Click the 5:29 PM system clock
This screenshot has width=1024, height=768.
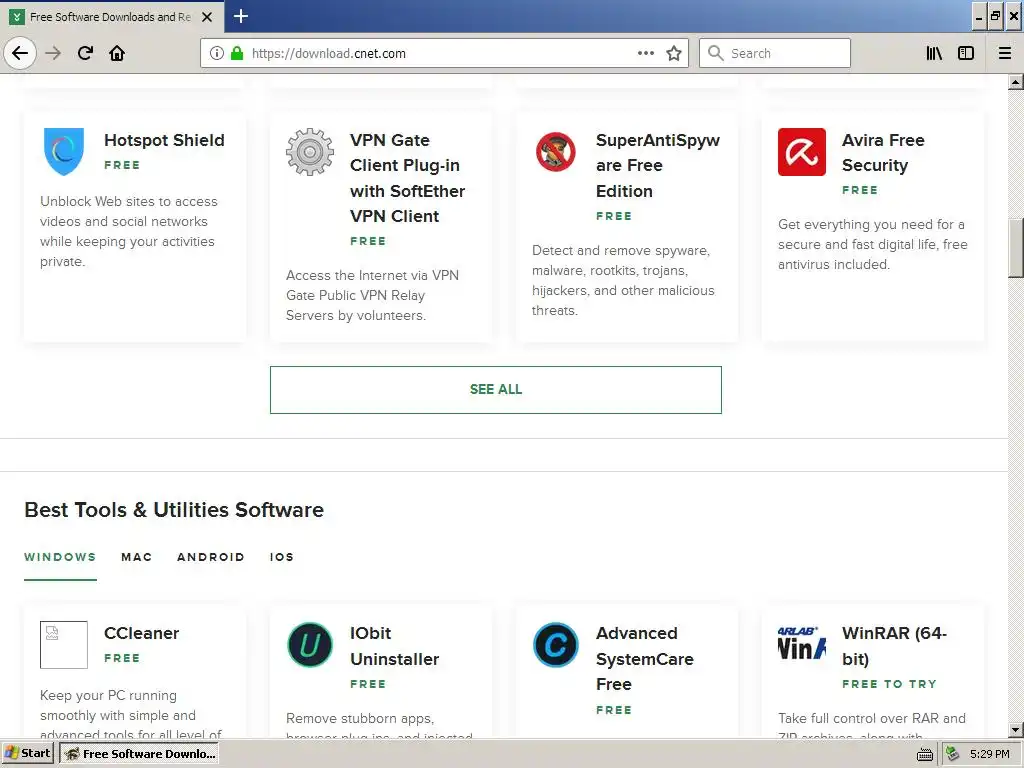pos(989,754)
